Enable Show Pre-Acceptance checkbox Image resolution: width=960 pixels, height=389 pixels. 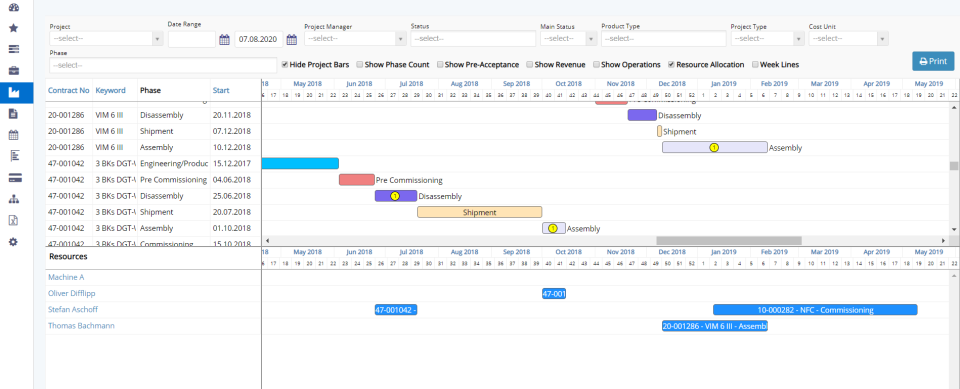(440, 64)
